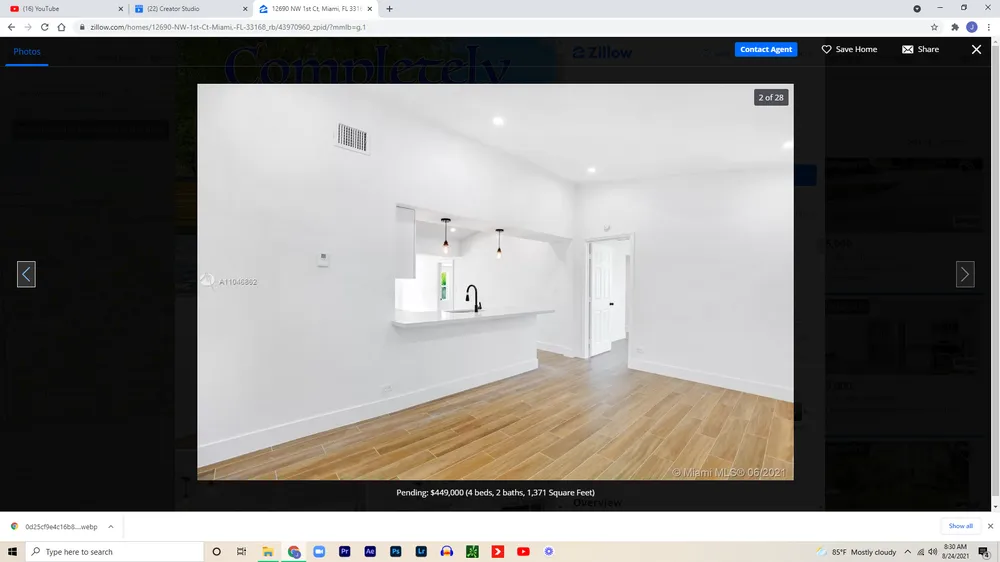Bookmark this page with the star icon

click(x=934, y=27)
